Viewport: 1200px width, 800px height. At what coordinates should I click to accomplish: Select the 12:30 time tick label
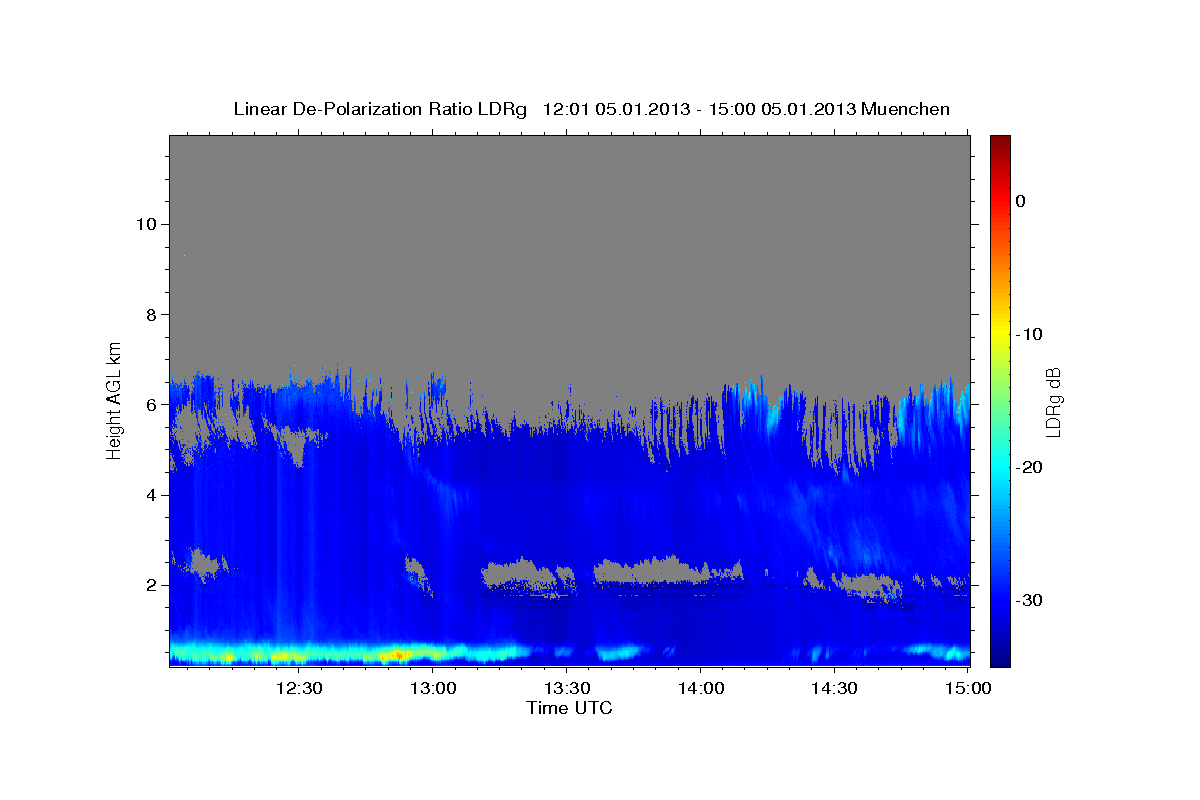(x=299, y=689)
